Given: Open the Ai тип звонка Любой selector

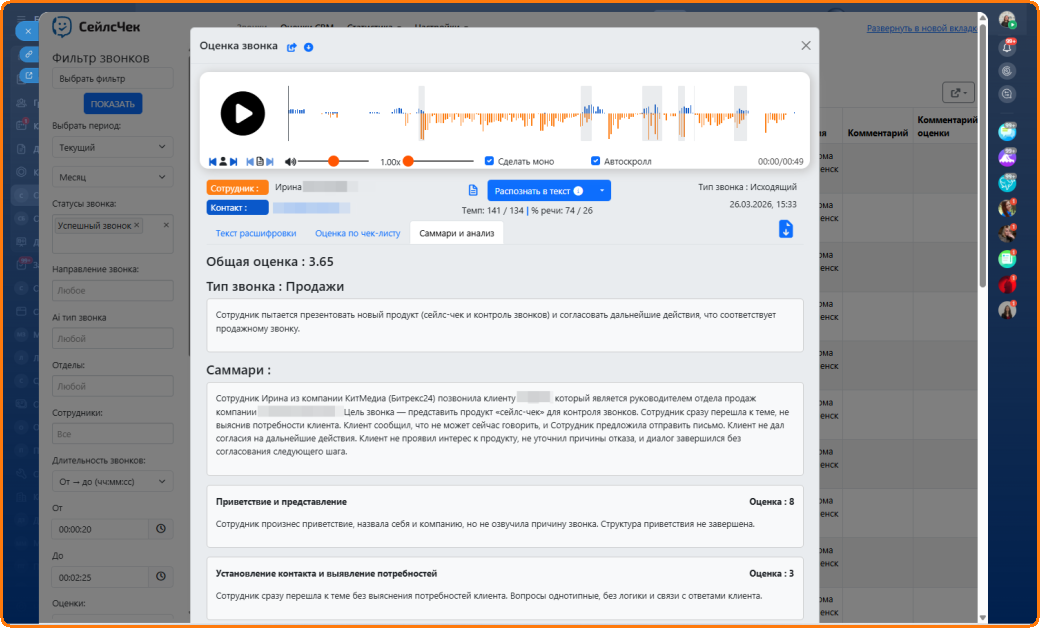Looking at the screenshot, I should 113,338.
